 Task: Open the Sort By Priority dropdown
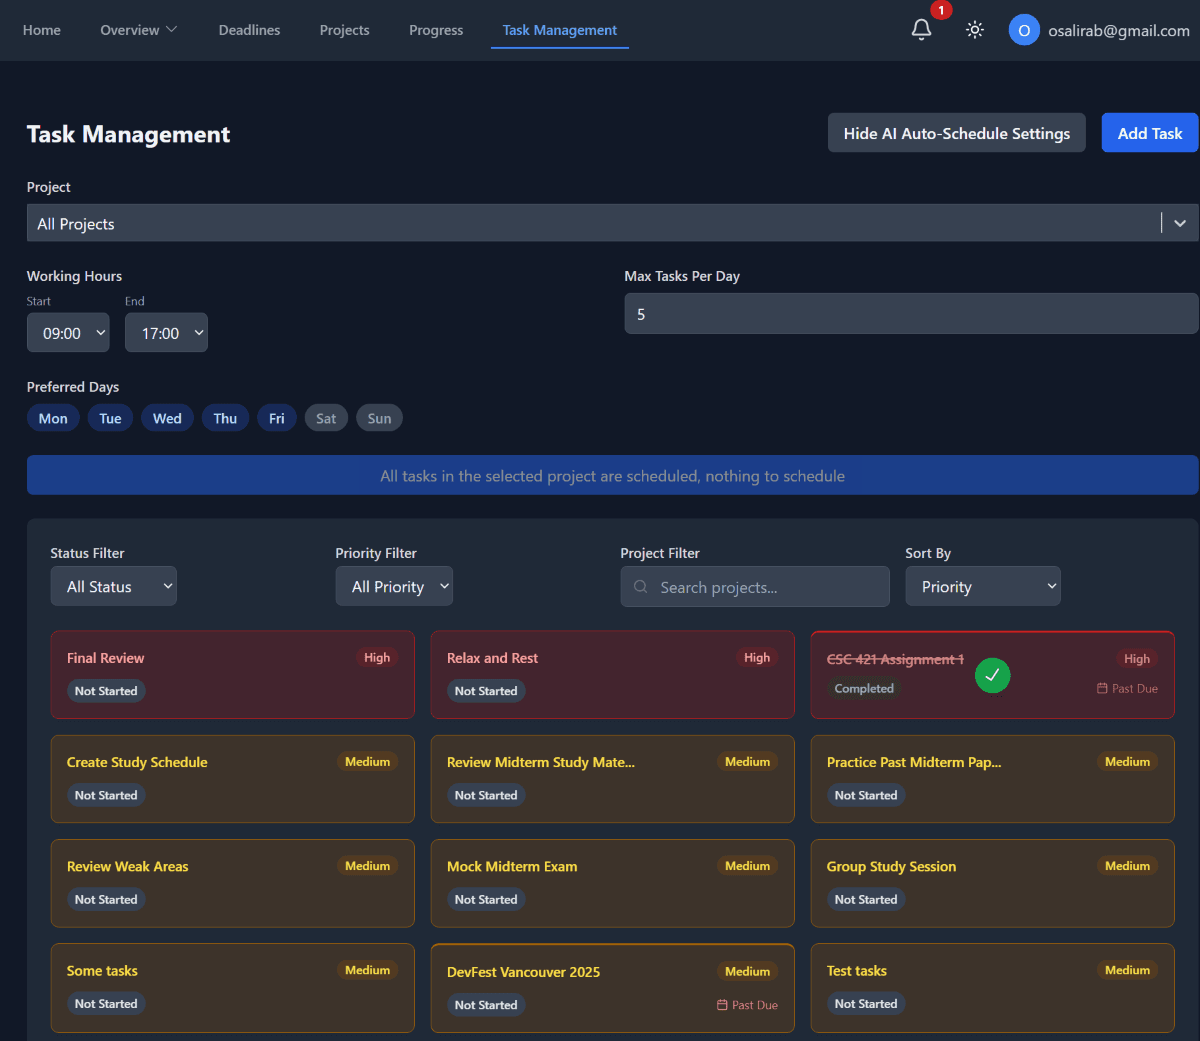(983, 586)
